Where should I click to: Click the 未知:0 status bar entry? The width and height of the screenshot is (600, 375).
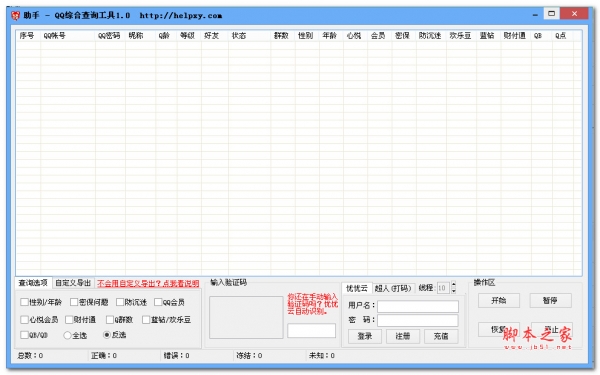(322, 355)
